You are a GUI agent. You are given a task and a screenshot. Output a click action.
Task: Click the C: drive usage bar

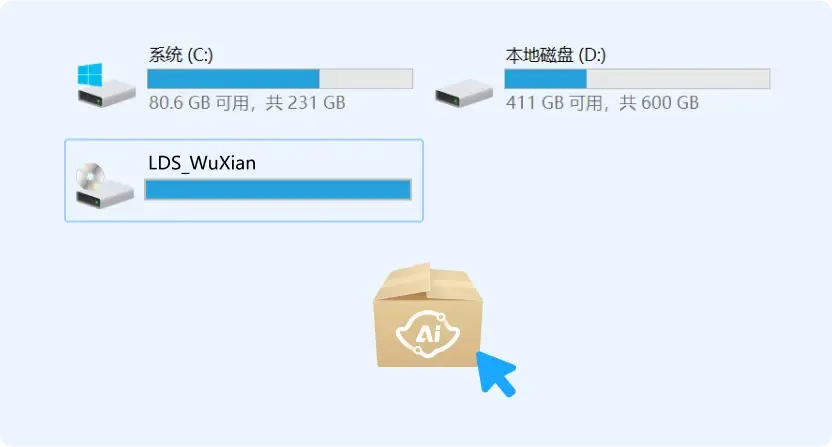pyautogui.click(x=280, y=79)
